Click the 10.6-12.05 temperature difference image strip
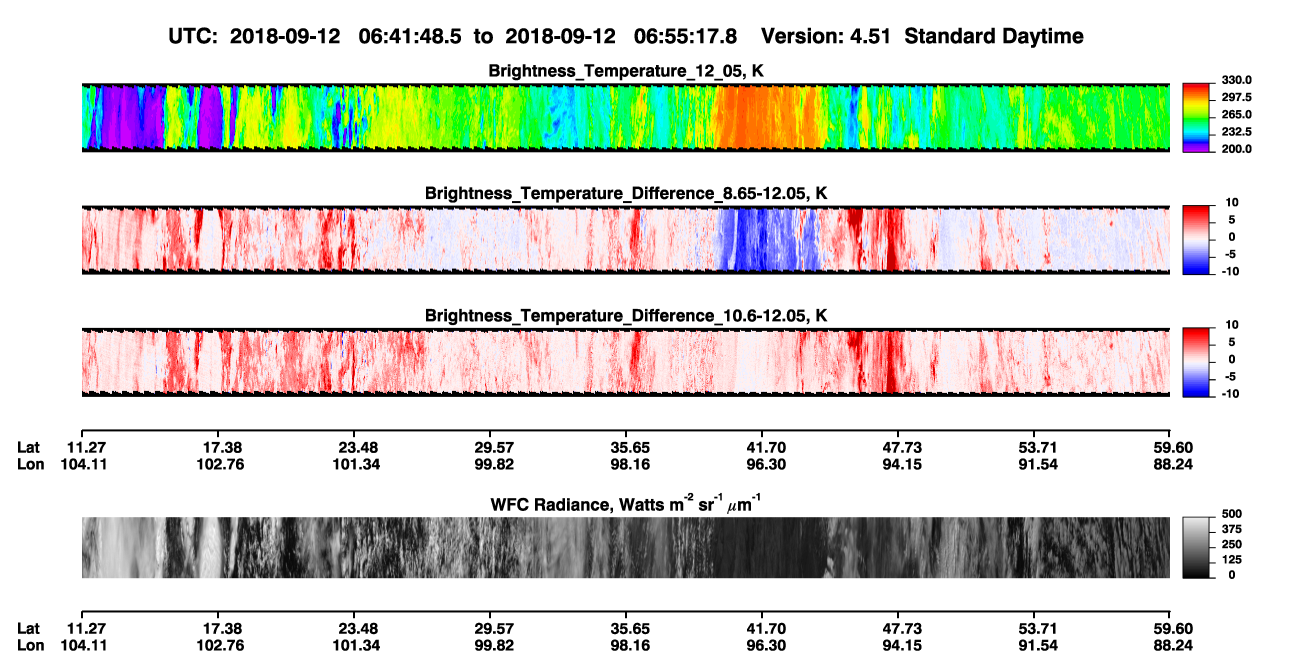Viewport: 1300px width, 667px height. tap(625, 362)
